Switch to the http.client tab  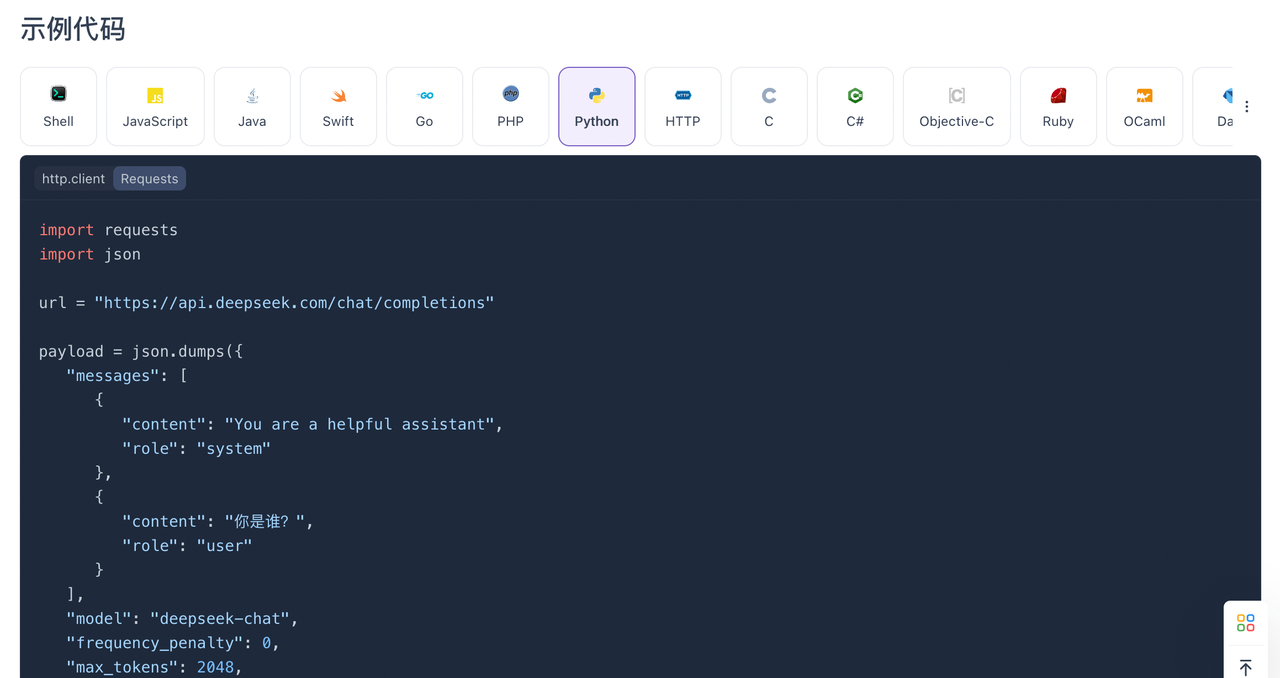(73, 179)
